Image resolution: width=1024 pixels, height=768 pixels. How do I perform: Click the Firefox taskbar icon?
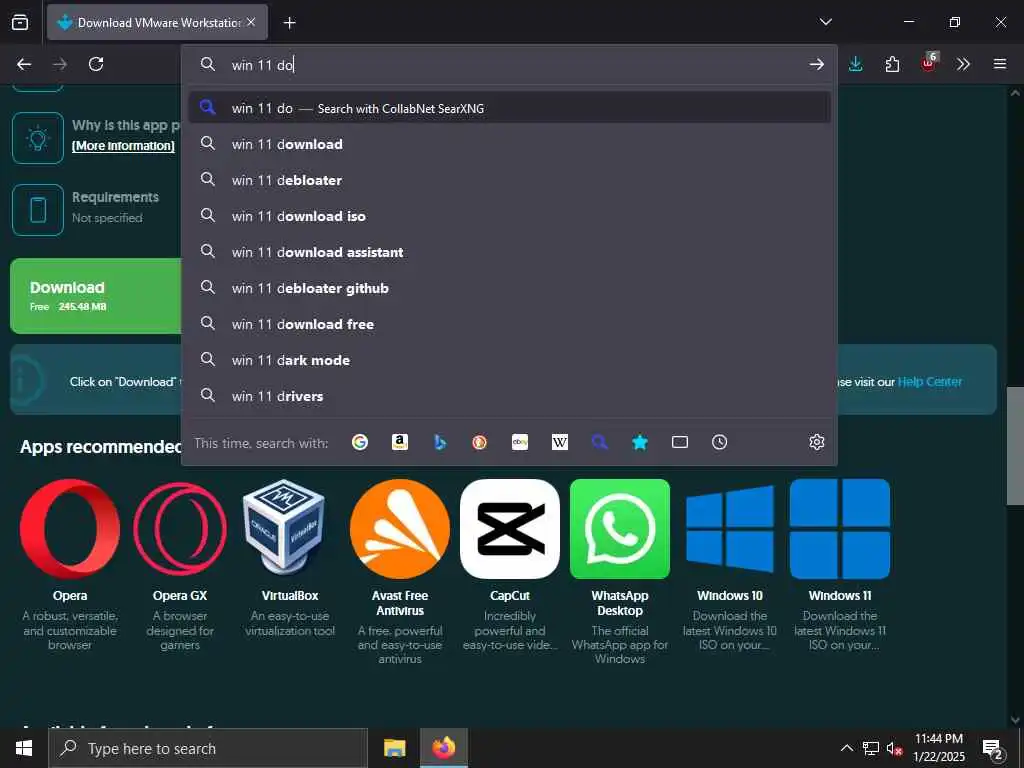443,748
